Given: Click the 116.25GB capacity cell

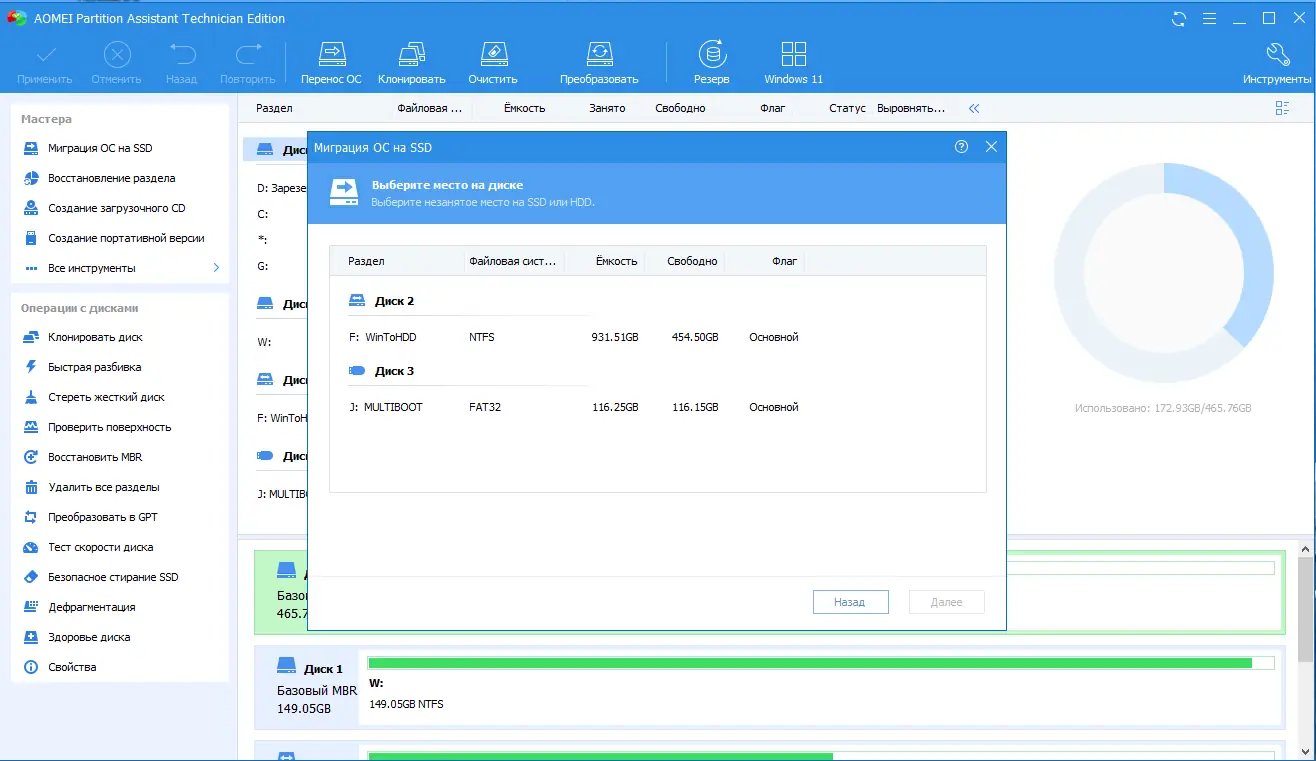Looking at the screenshot, I should click(615, 407).
